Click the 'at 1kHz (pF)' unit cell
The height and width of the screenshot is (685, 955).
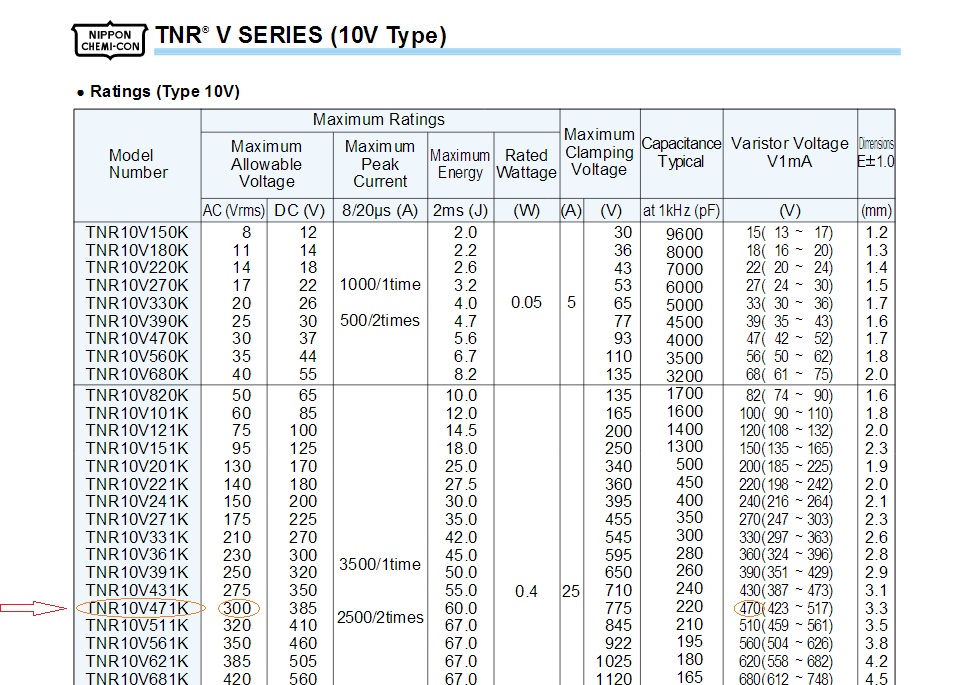[x=682, y=211]
